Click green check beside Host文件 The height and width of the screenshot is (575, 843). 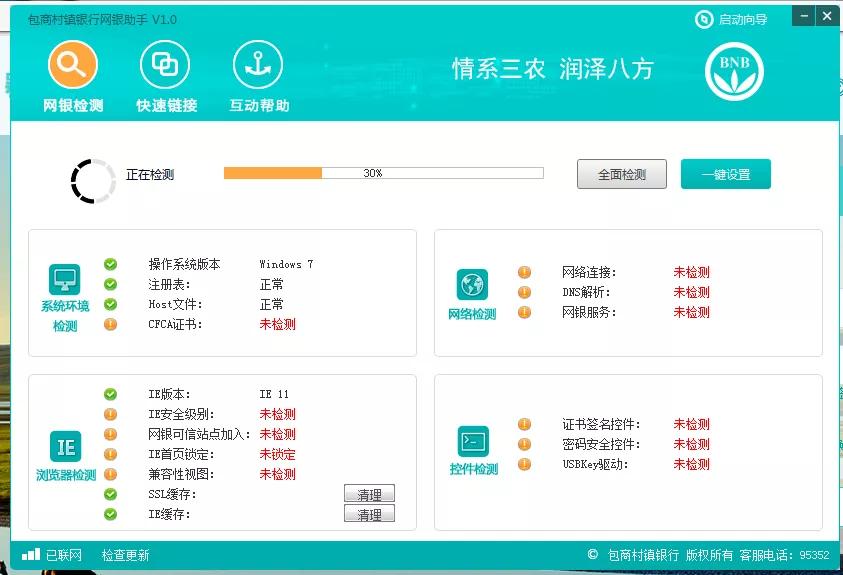(x=110, y=304)
